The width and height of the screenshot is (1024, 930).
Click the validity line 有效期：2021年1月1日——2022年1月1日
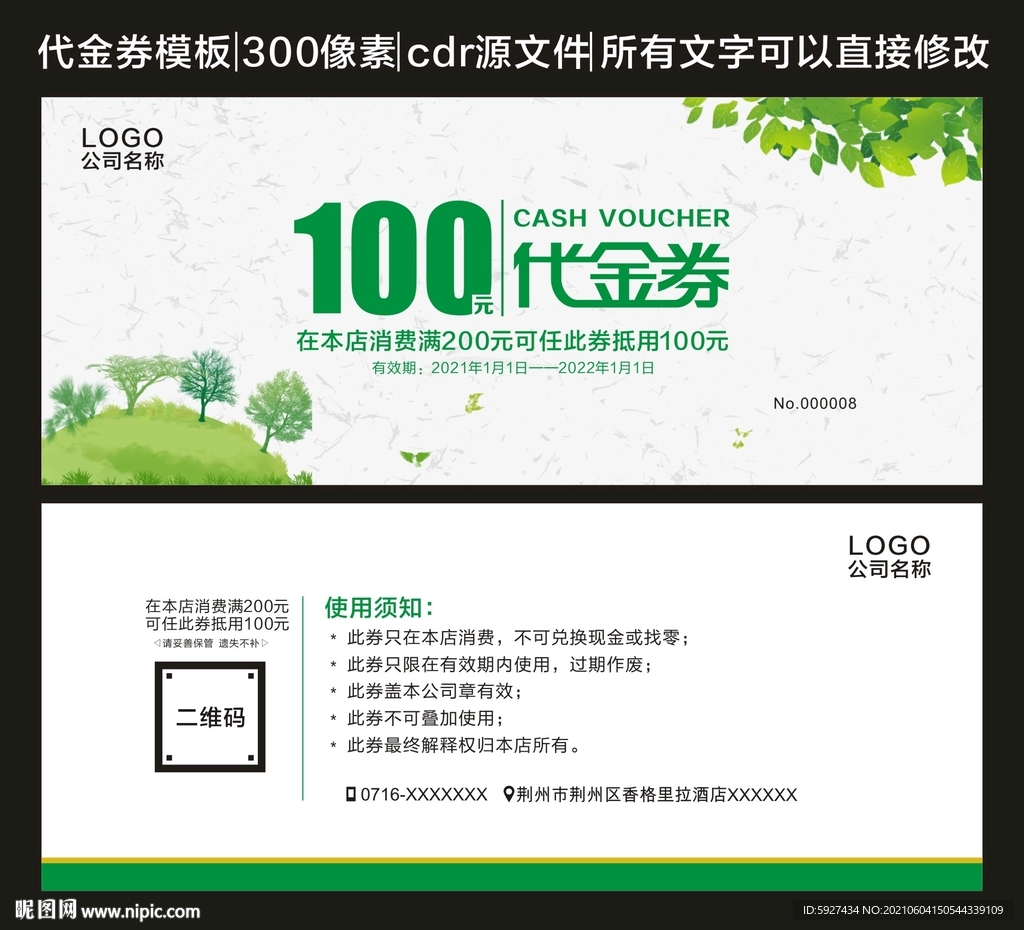tap(513, 368)
